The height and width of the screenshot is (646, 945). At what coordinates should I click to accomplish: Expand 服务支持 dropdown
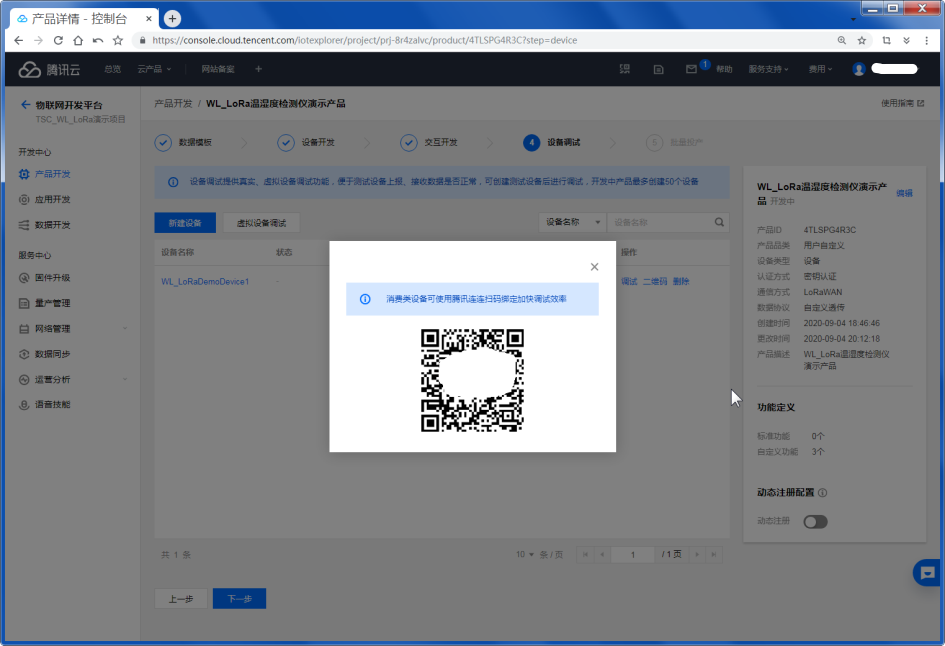[x=768, y=69]
